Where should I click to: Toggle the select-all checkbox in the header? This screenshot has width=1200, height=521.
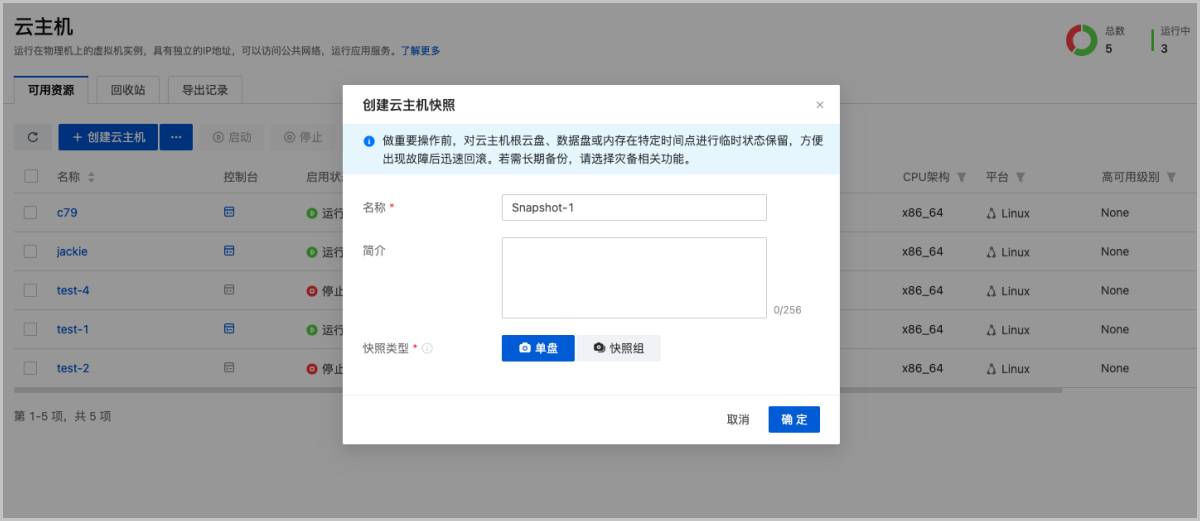[x=31, y=176]
